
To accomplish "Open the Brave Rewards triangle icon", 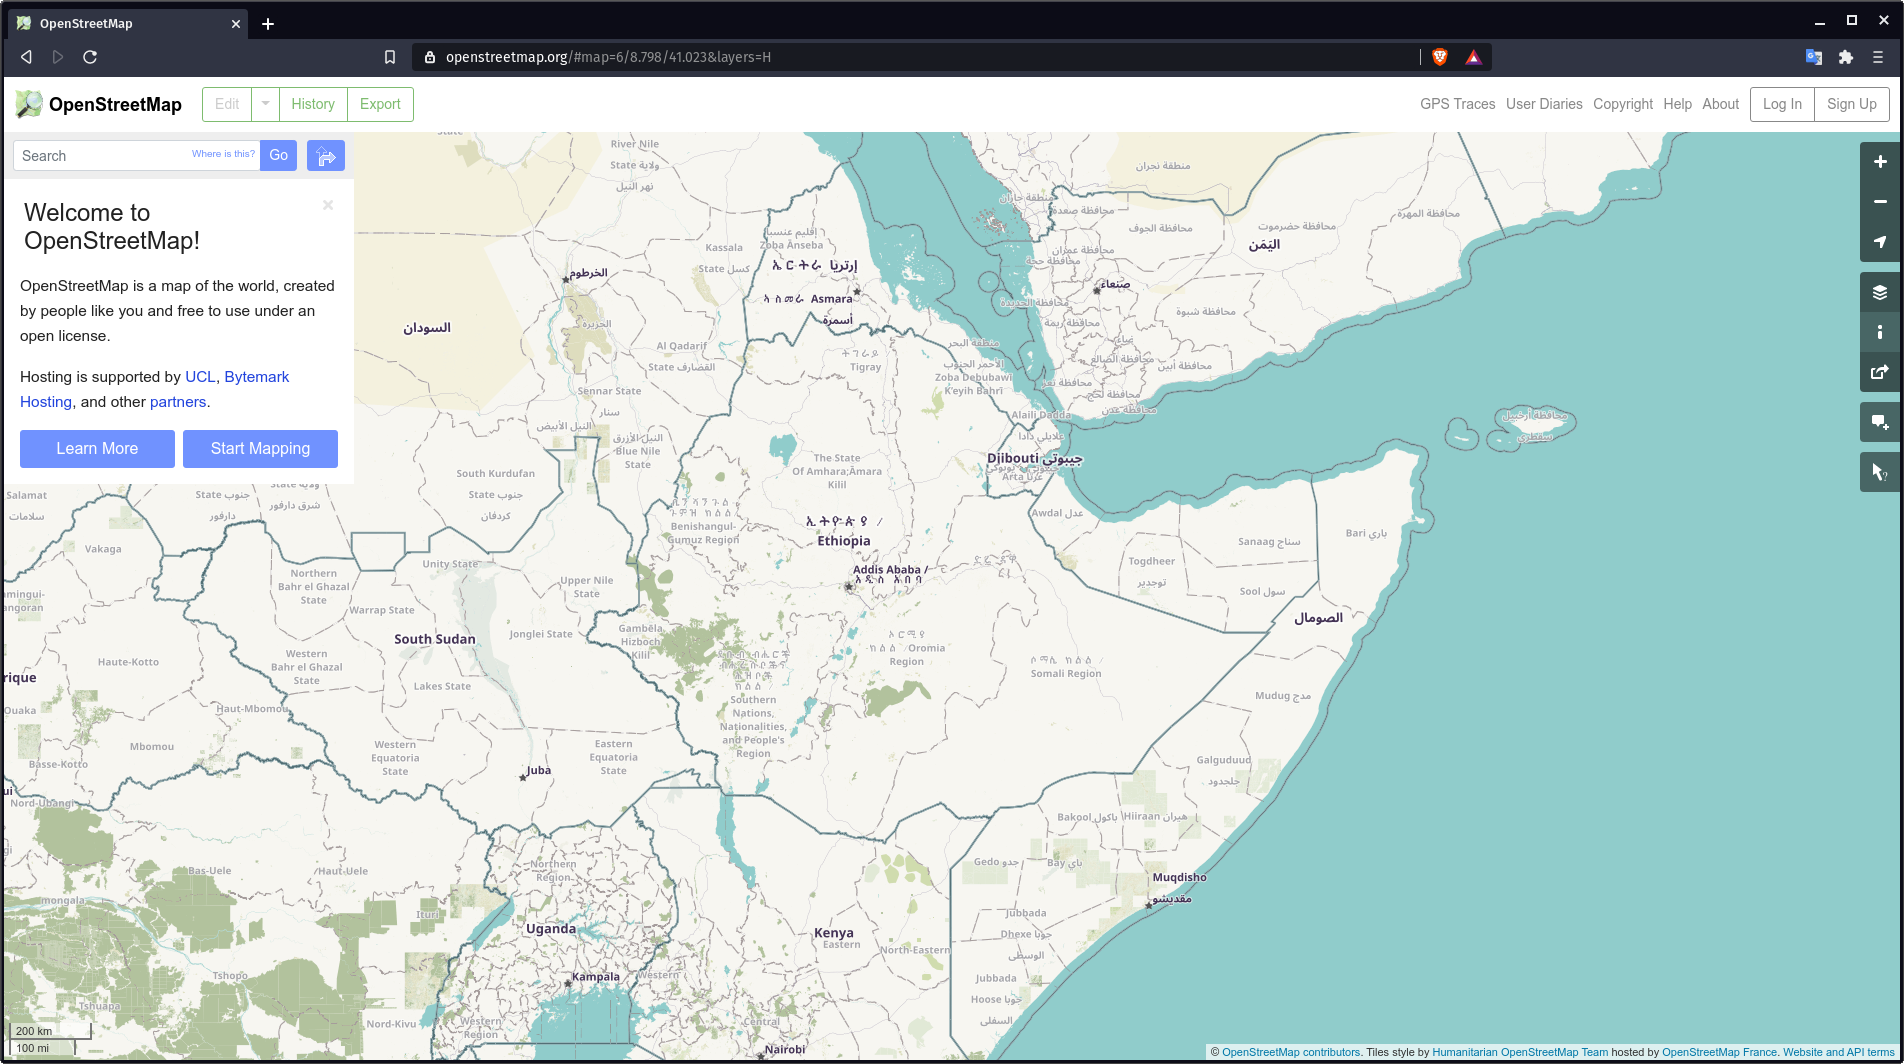I will (1473, 57).
